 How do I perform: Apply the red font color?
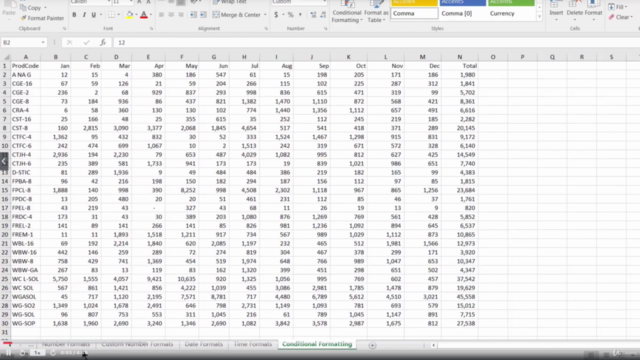[144, 15]
